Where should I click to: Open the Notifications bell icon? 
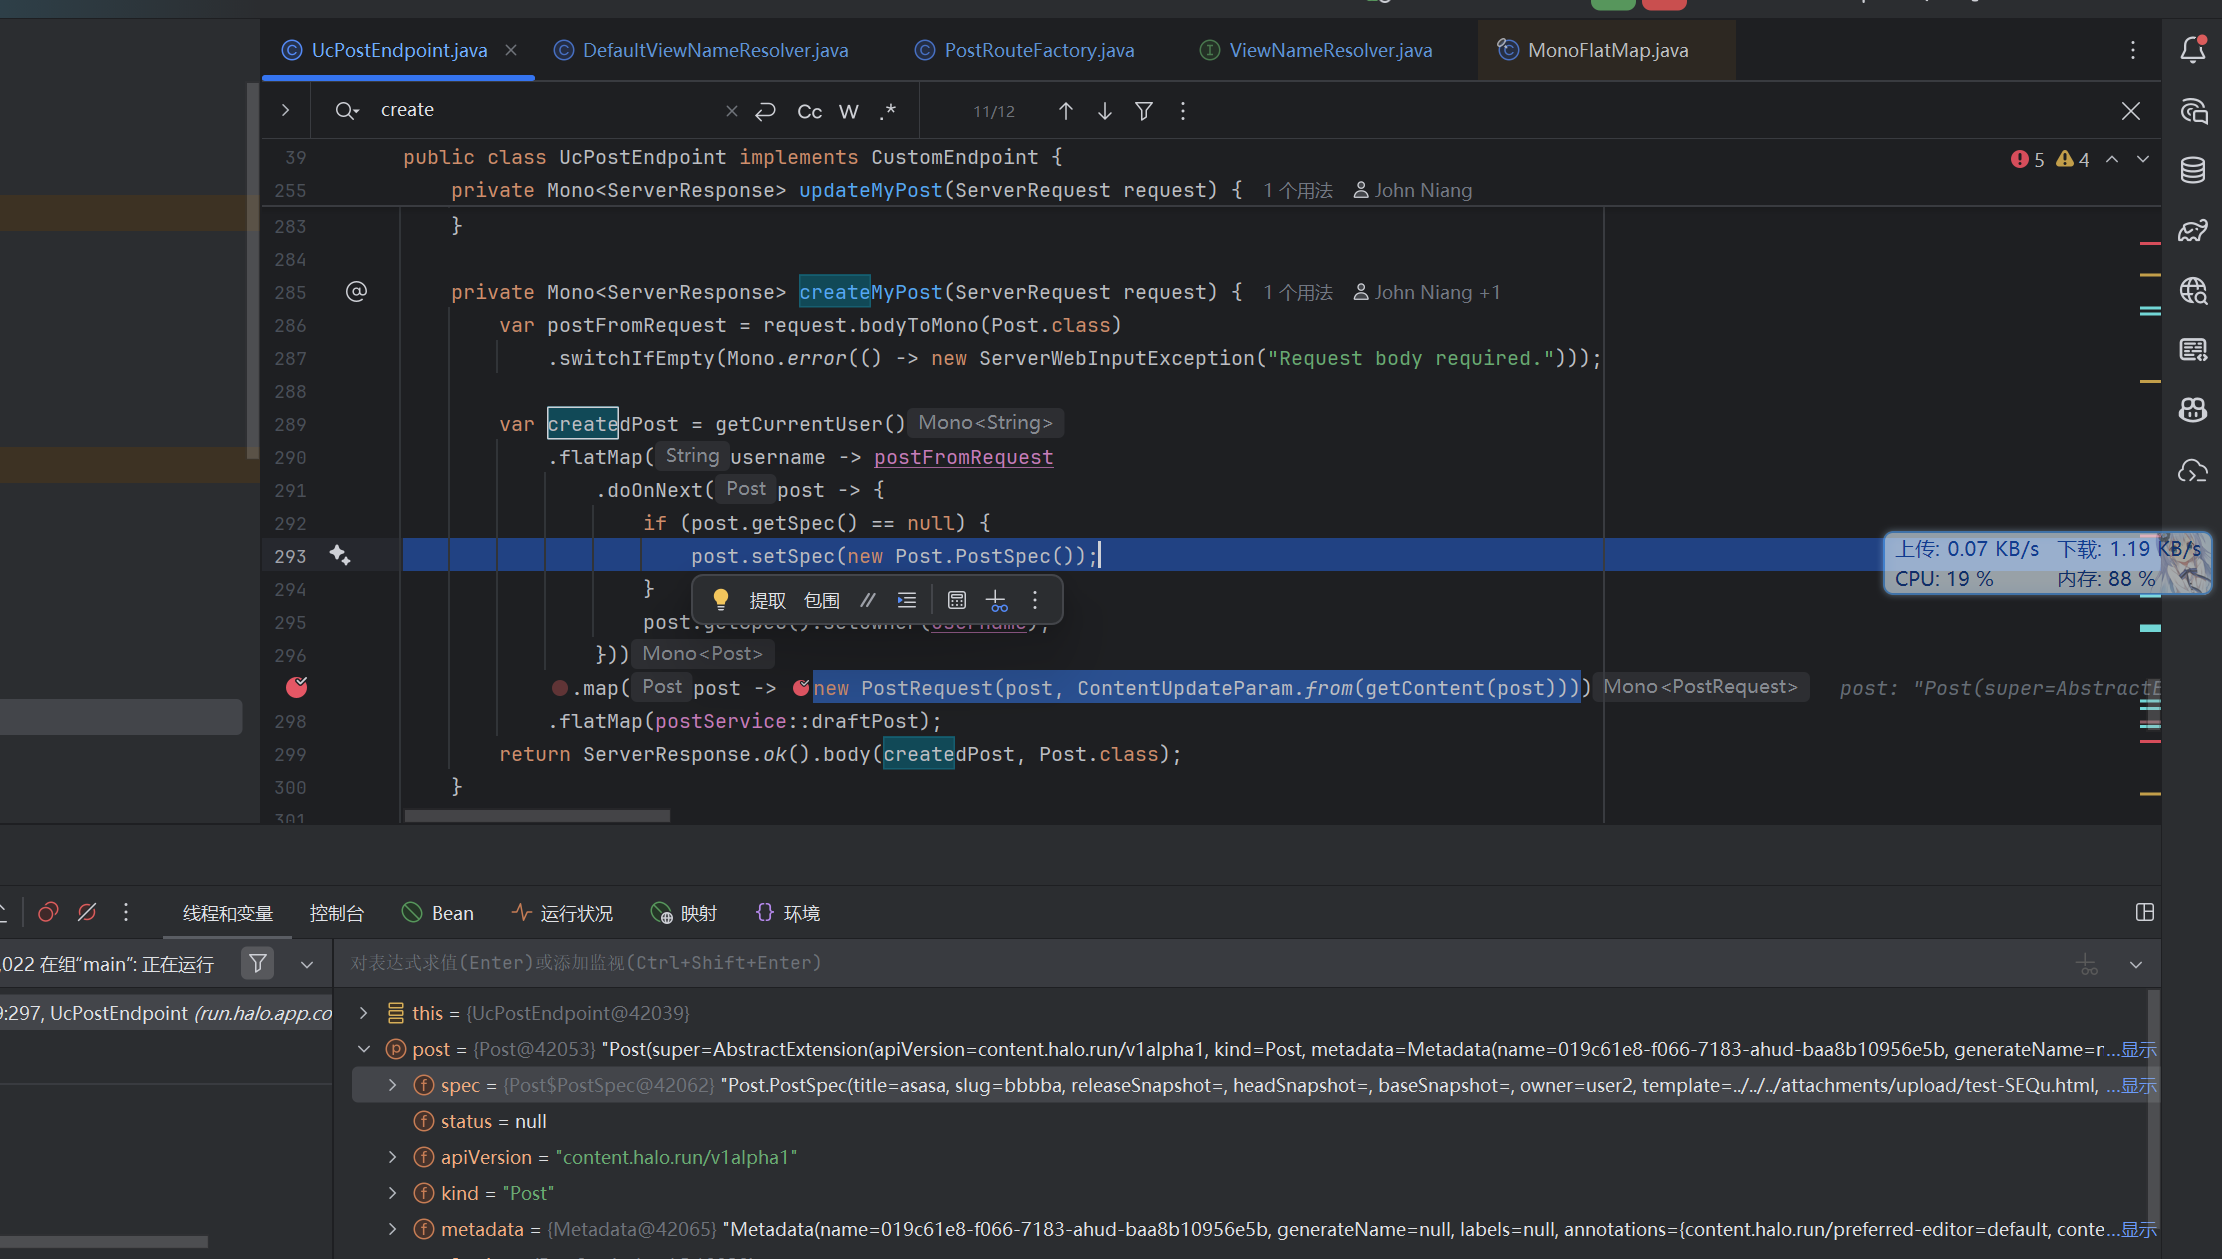2192,50
